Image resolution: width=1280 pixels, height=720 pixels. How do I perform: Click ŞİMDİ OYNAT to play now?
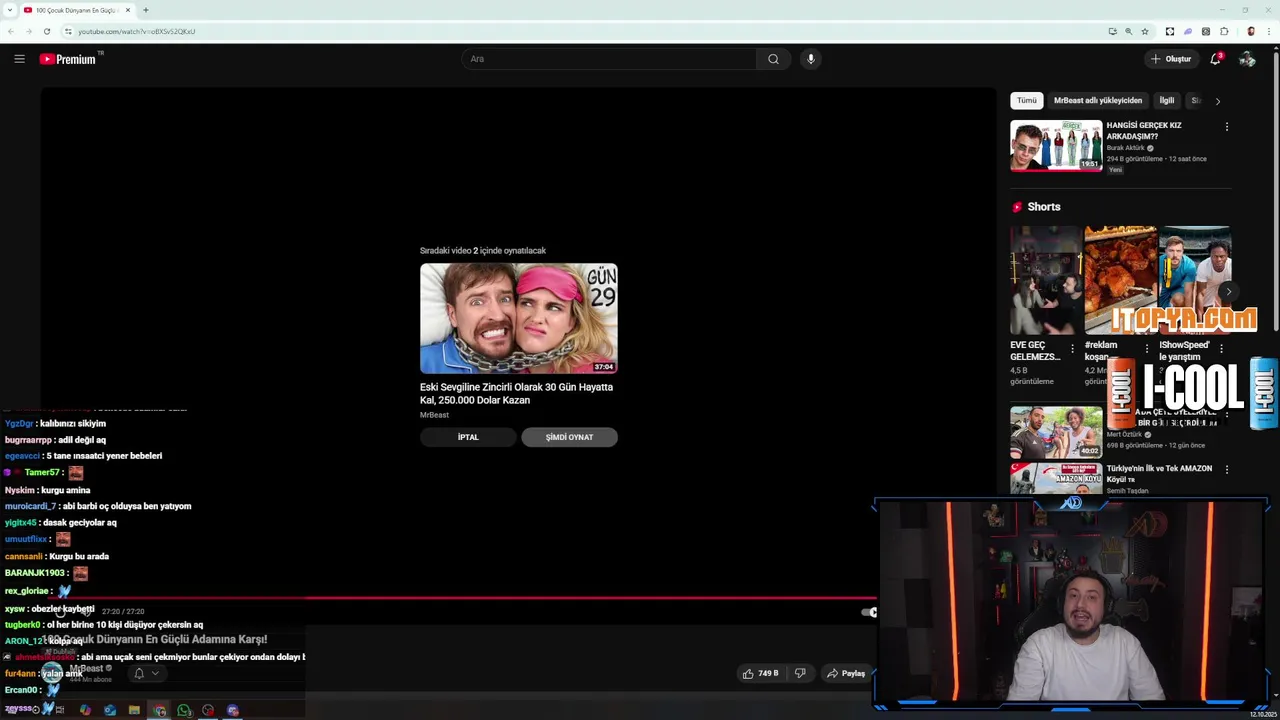569,437
